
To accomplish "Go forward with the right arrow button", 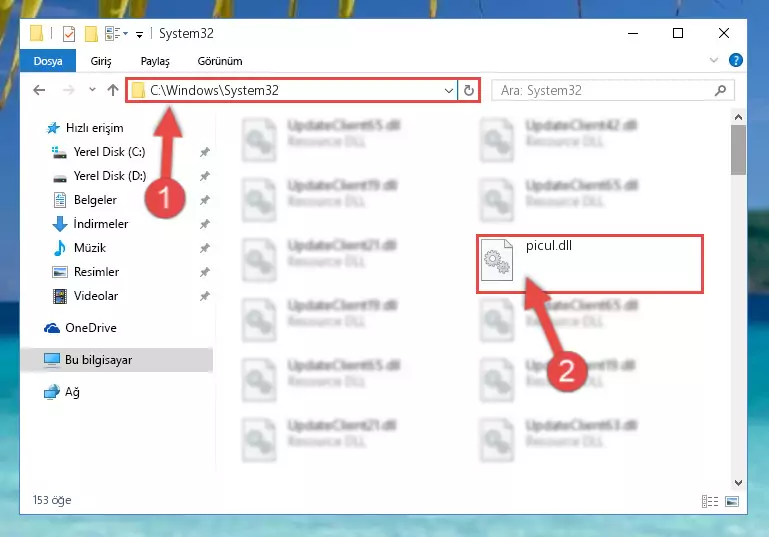I will 69,90.
